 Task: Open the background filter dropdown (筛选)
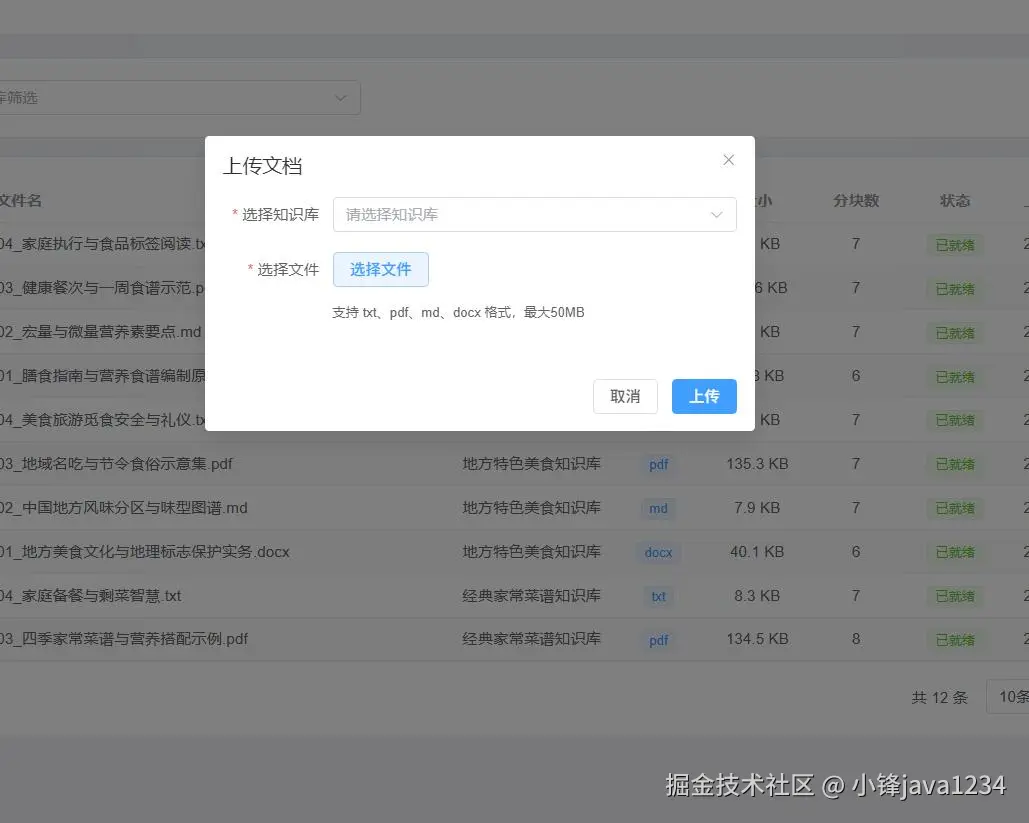(x=178, y=98)
